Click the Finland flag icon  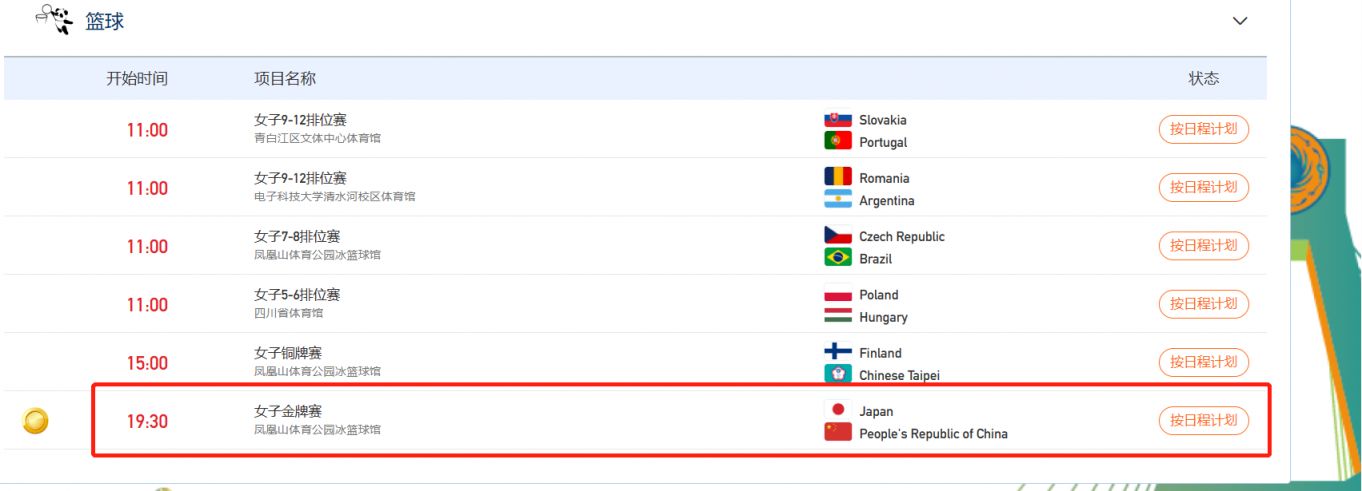point(838,352)
